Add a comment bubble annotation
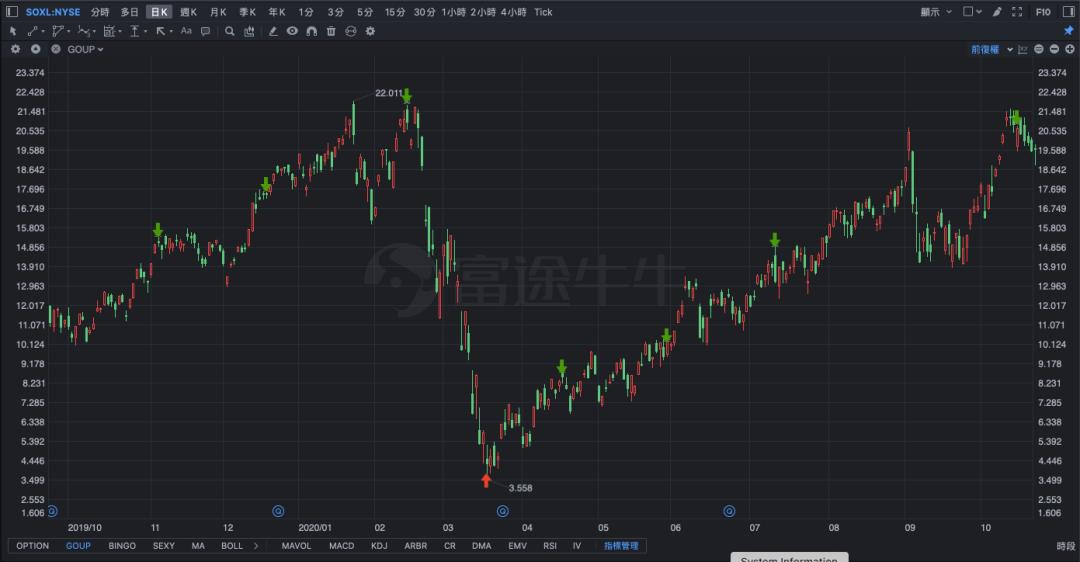Viewport: 1080px width, 562px height. click(x=205, y=31)
